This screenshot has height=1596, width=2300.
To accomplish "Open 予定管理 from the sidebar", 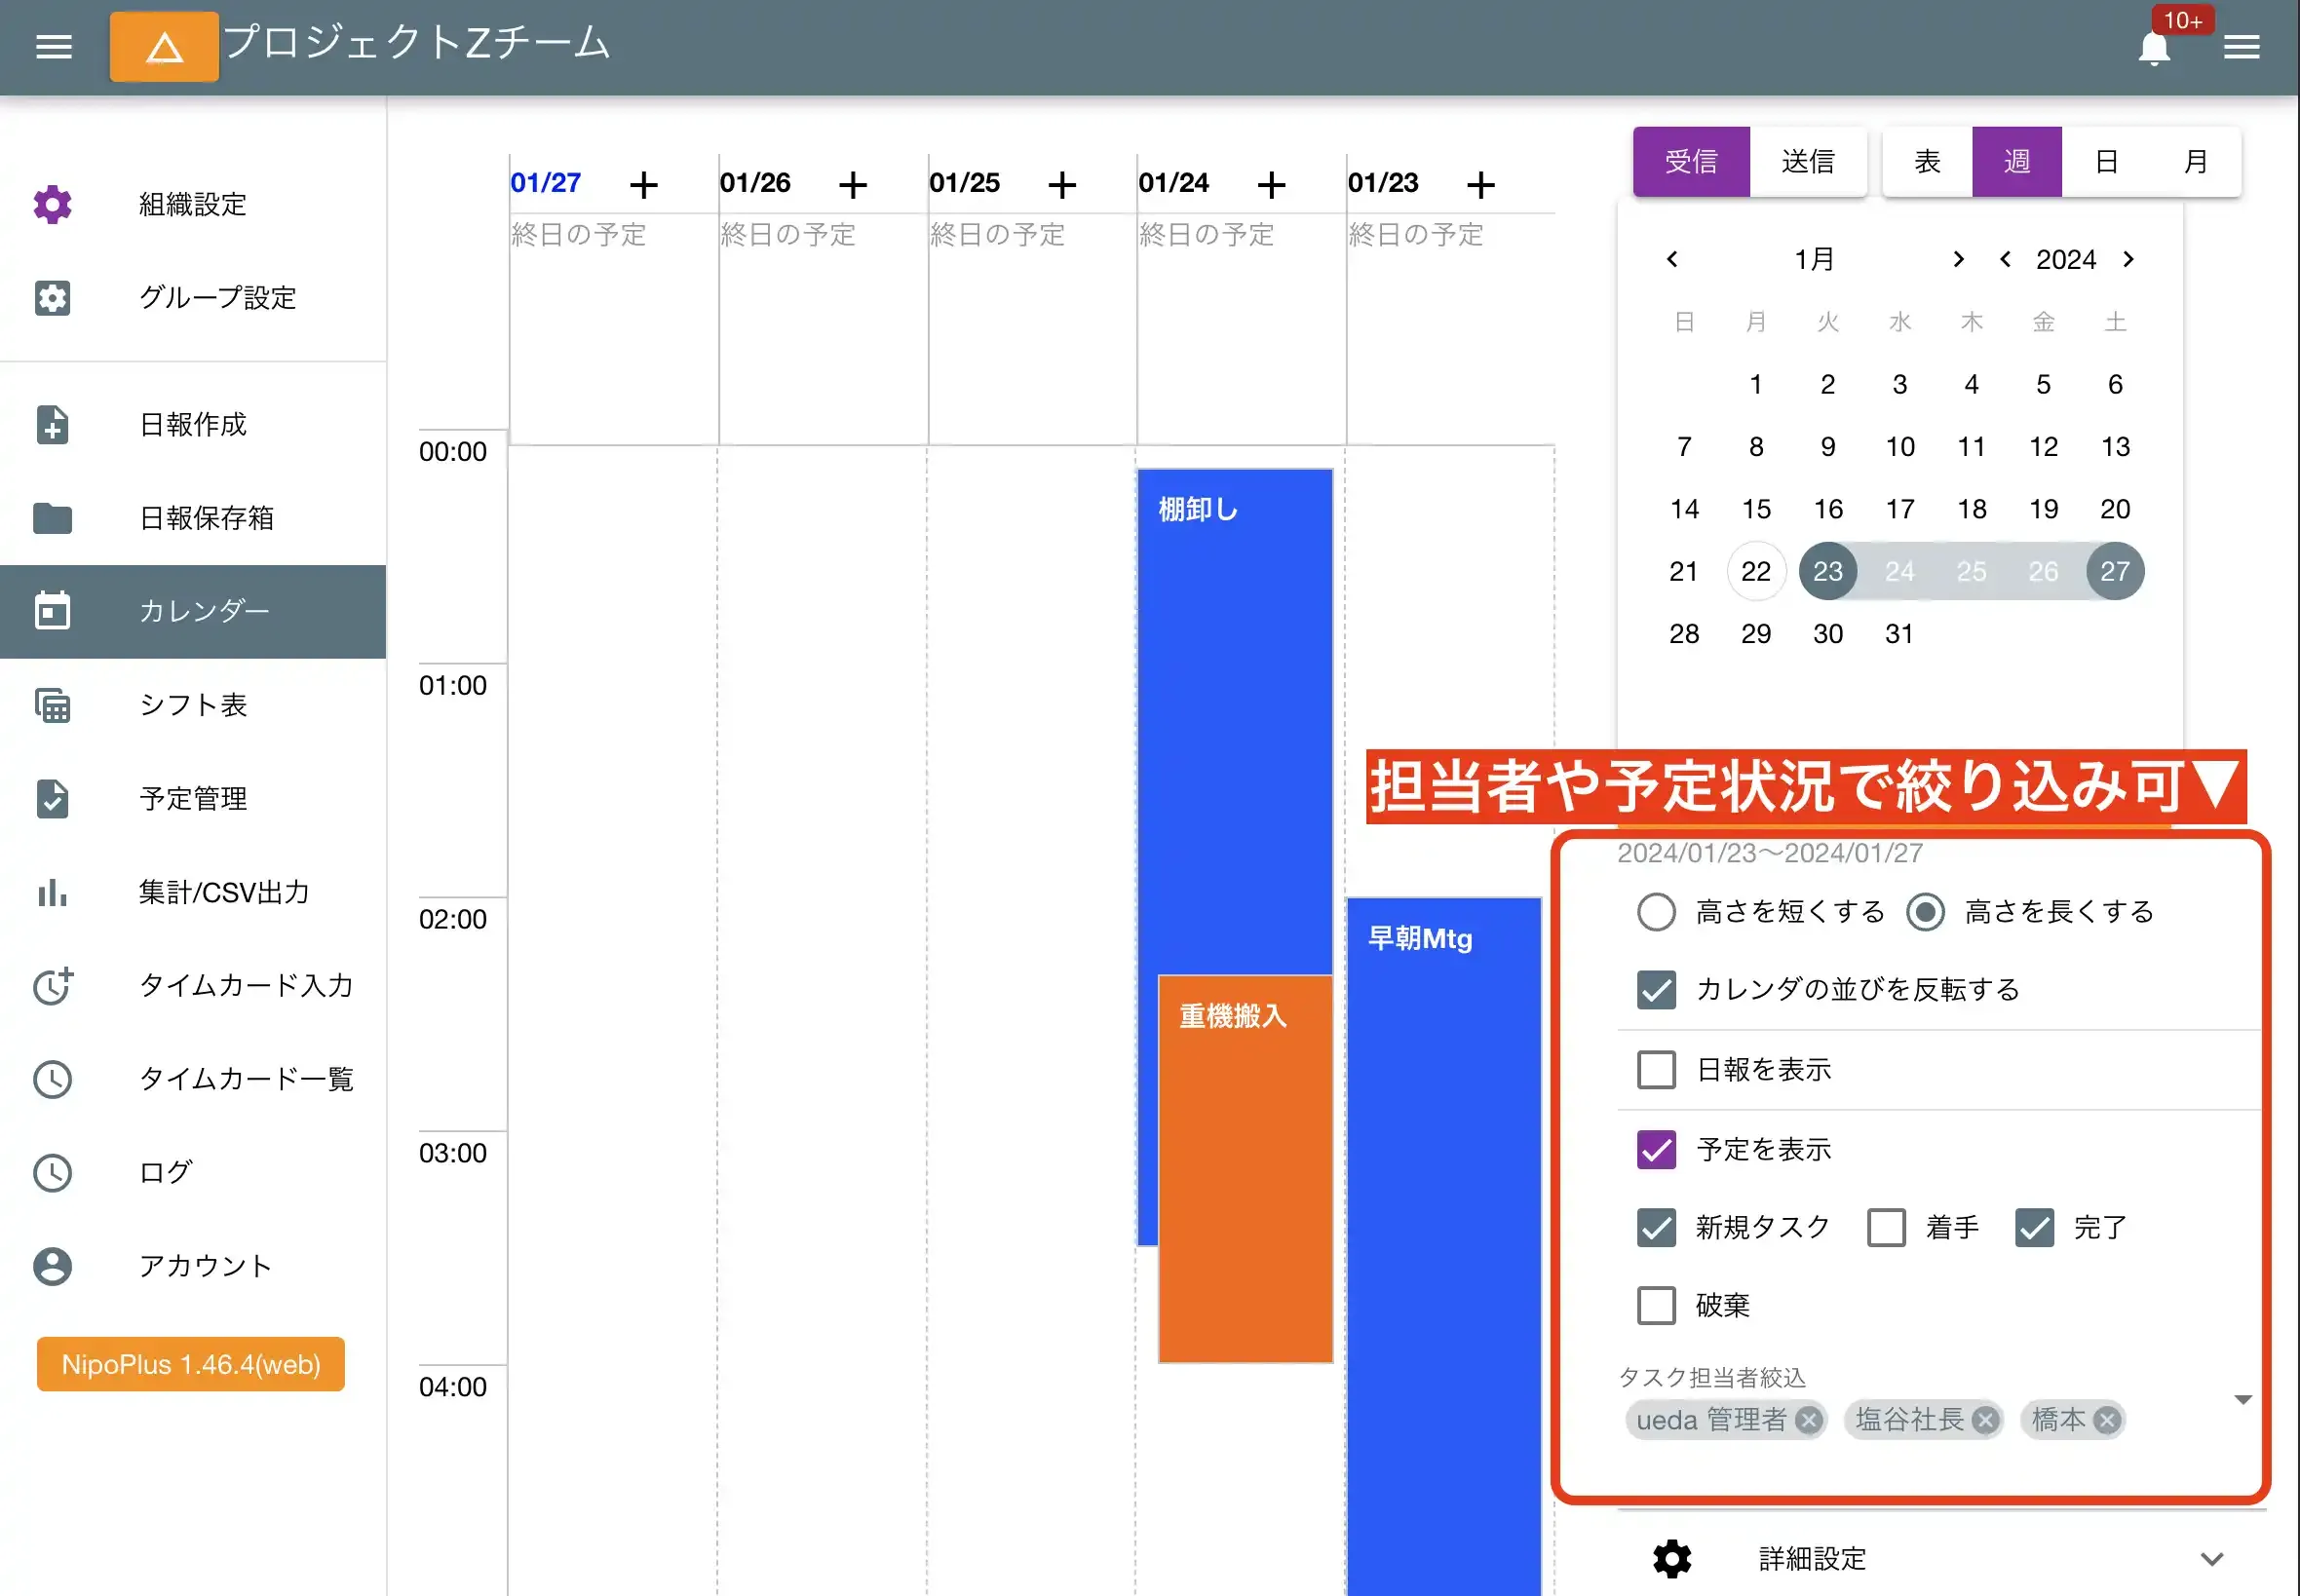I will [x=51, y=798].
